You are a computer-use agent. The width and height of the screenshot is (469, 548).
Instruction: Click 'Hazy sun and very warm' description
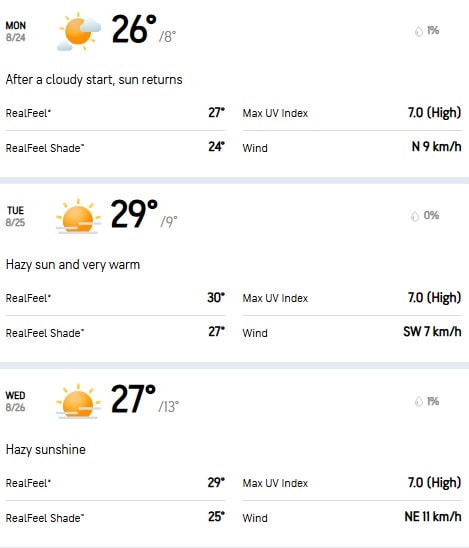tap(73, 265)
